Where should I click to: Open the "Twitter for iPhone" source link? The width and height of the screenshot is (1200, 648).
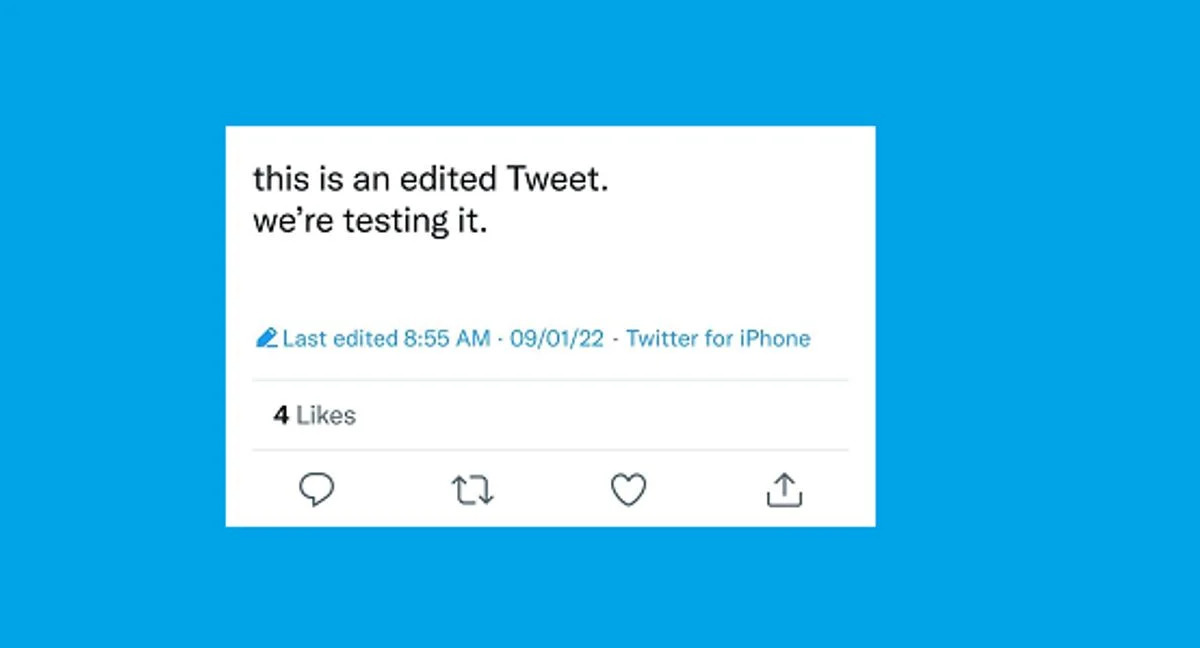pyautogui.click(x=718, y=339)
